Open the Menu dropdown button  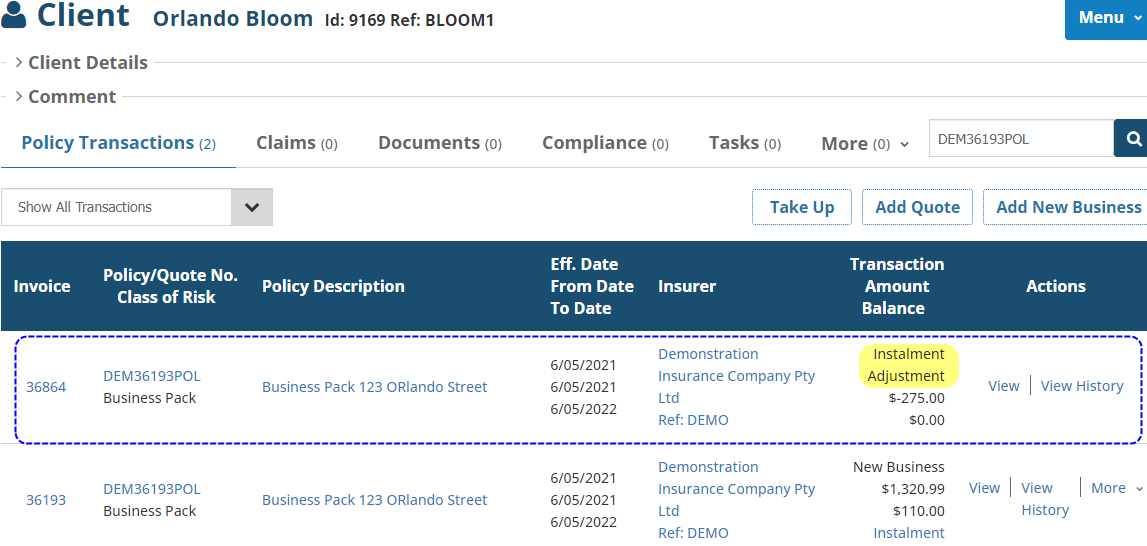(1107, 18)
